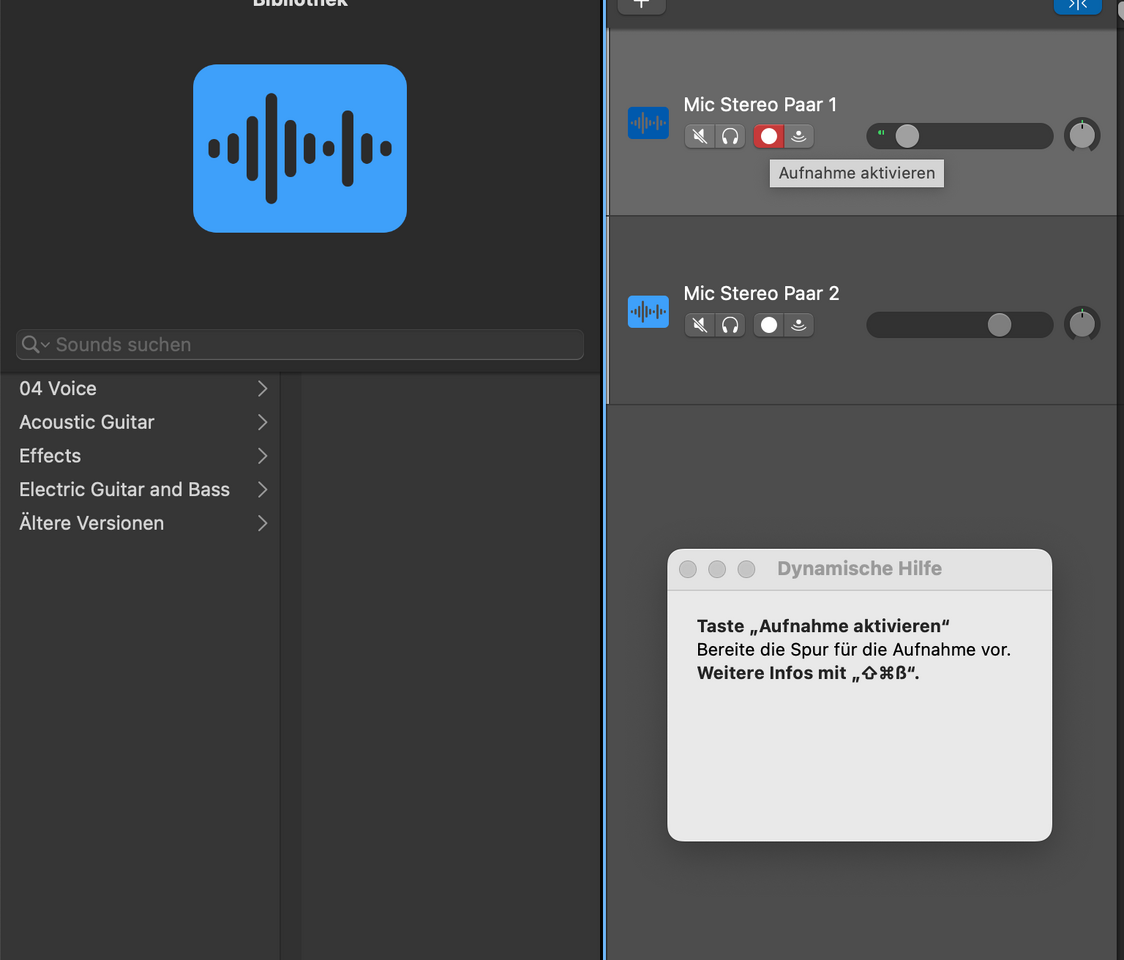Select the Ältere Versionen library entry

click(140, 523)
